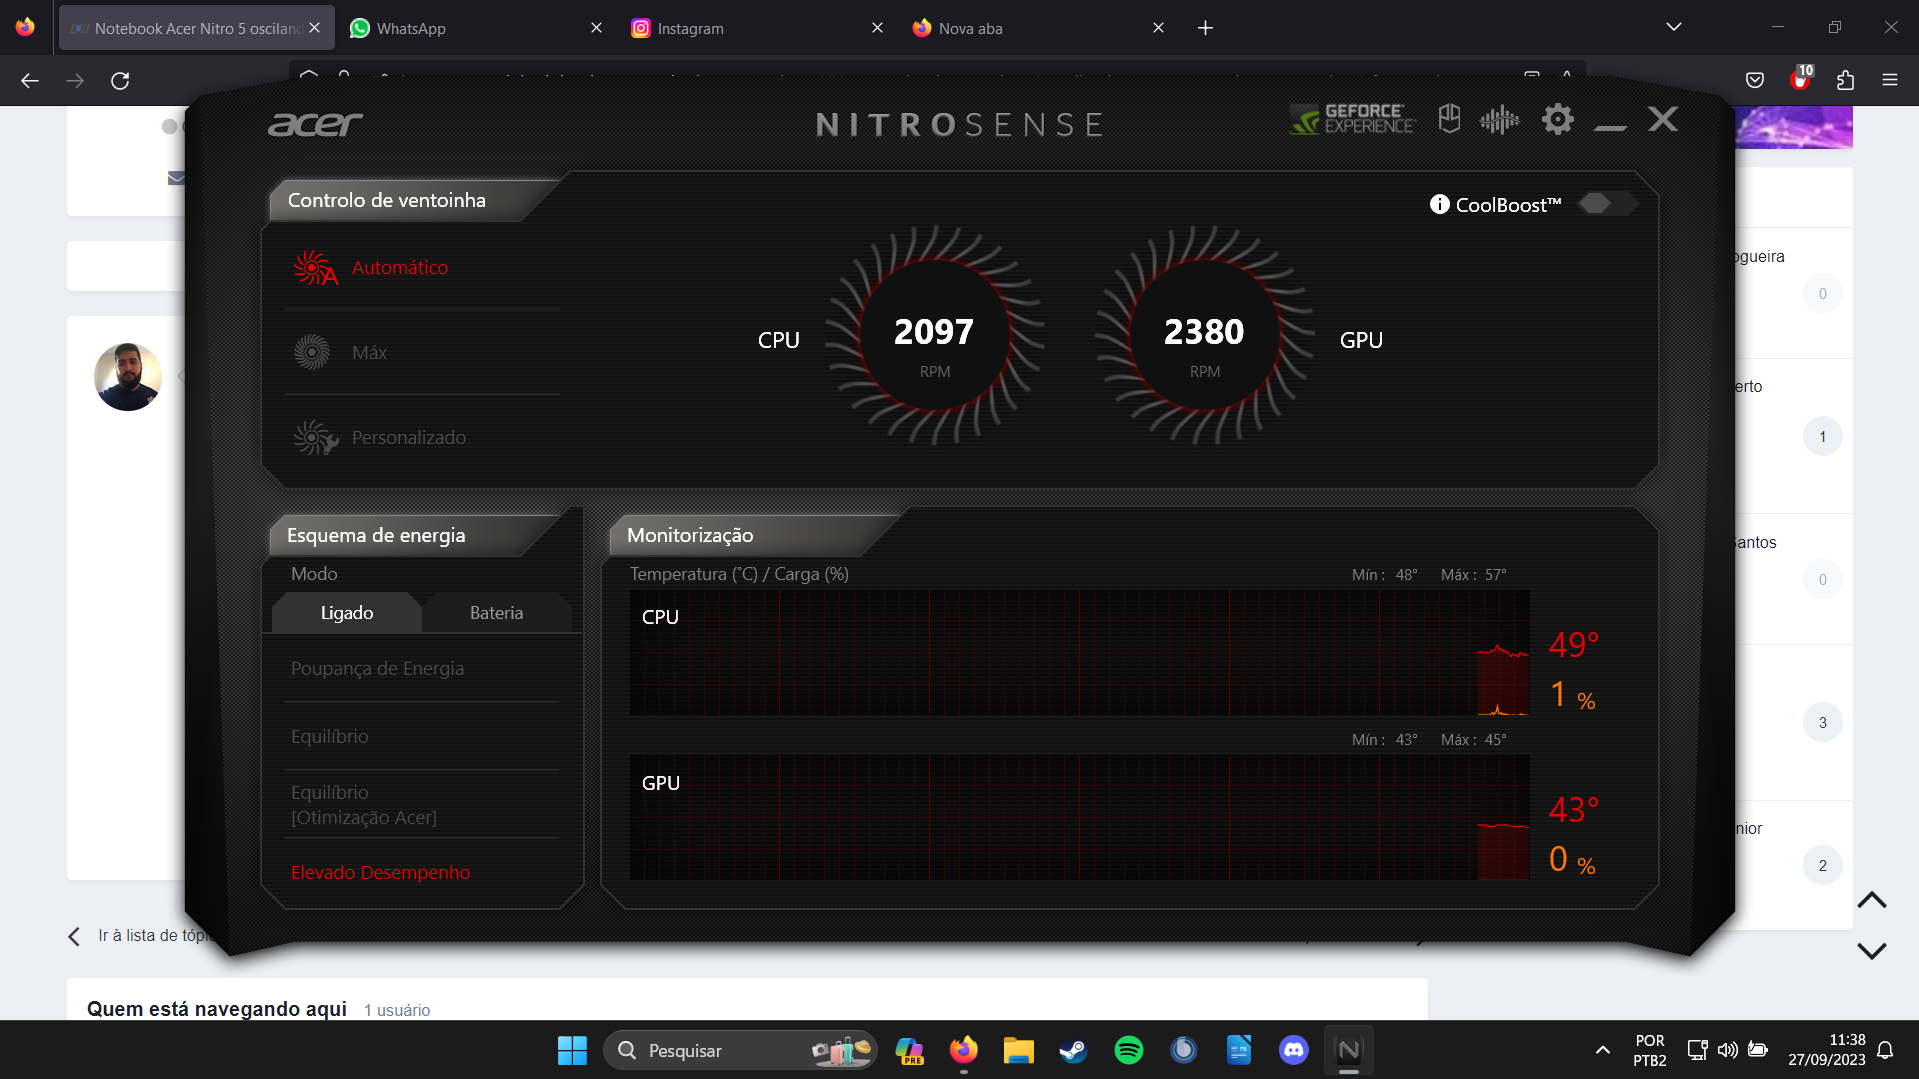Open Steam from the taskbar
This screenshot has height=1079, width=1919.
[1073, 1050]
